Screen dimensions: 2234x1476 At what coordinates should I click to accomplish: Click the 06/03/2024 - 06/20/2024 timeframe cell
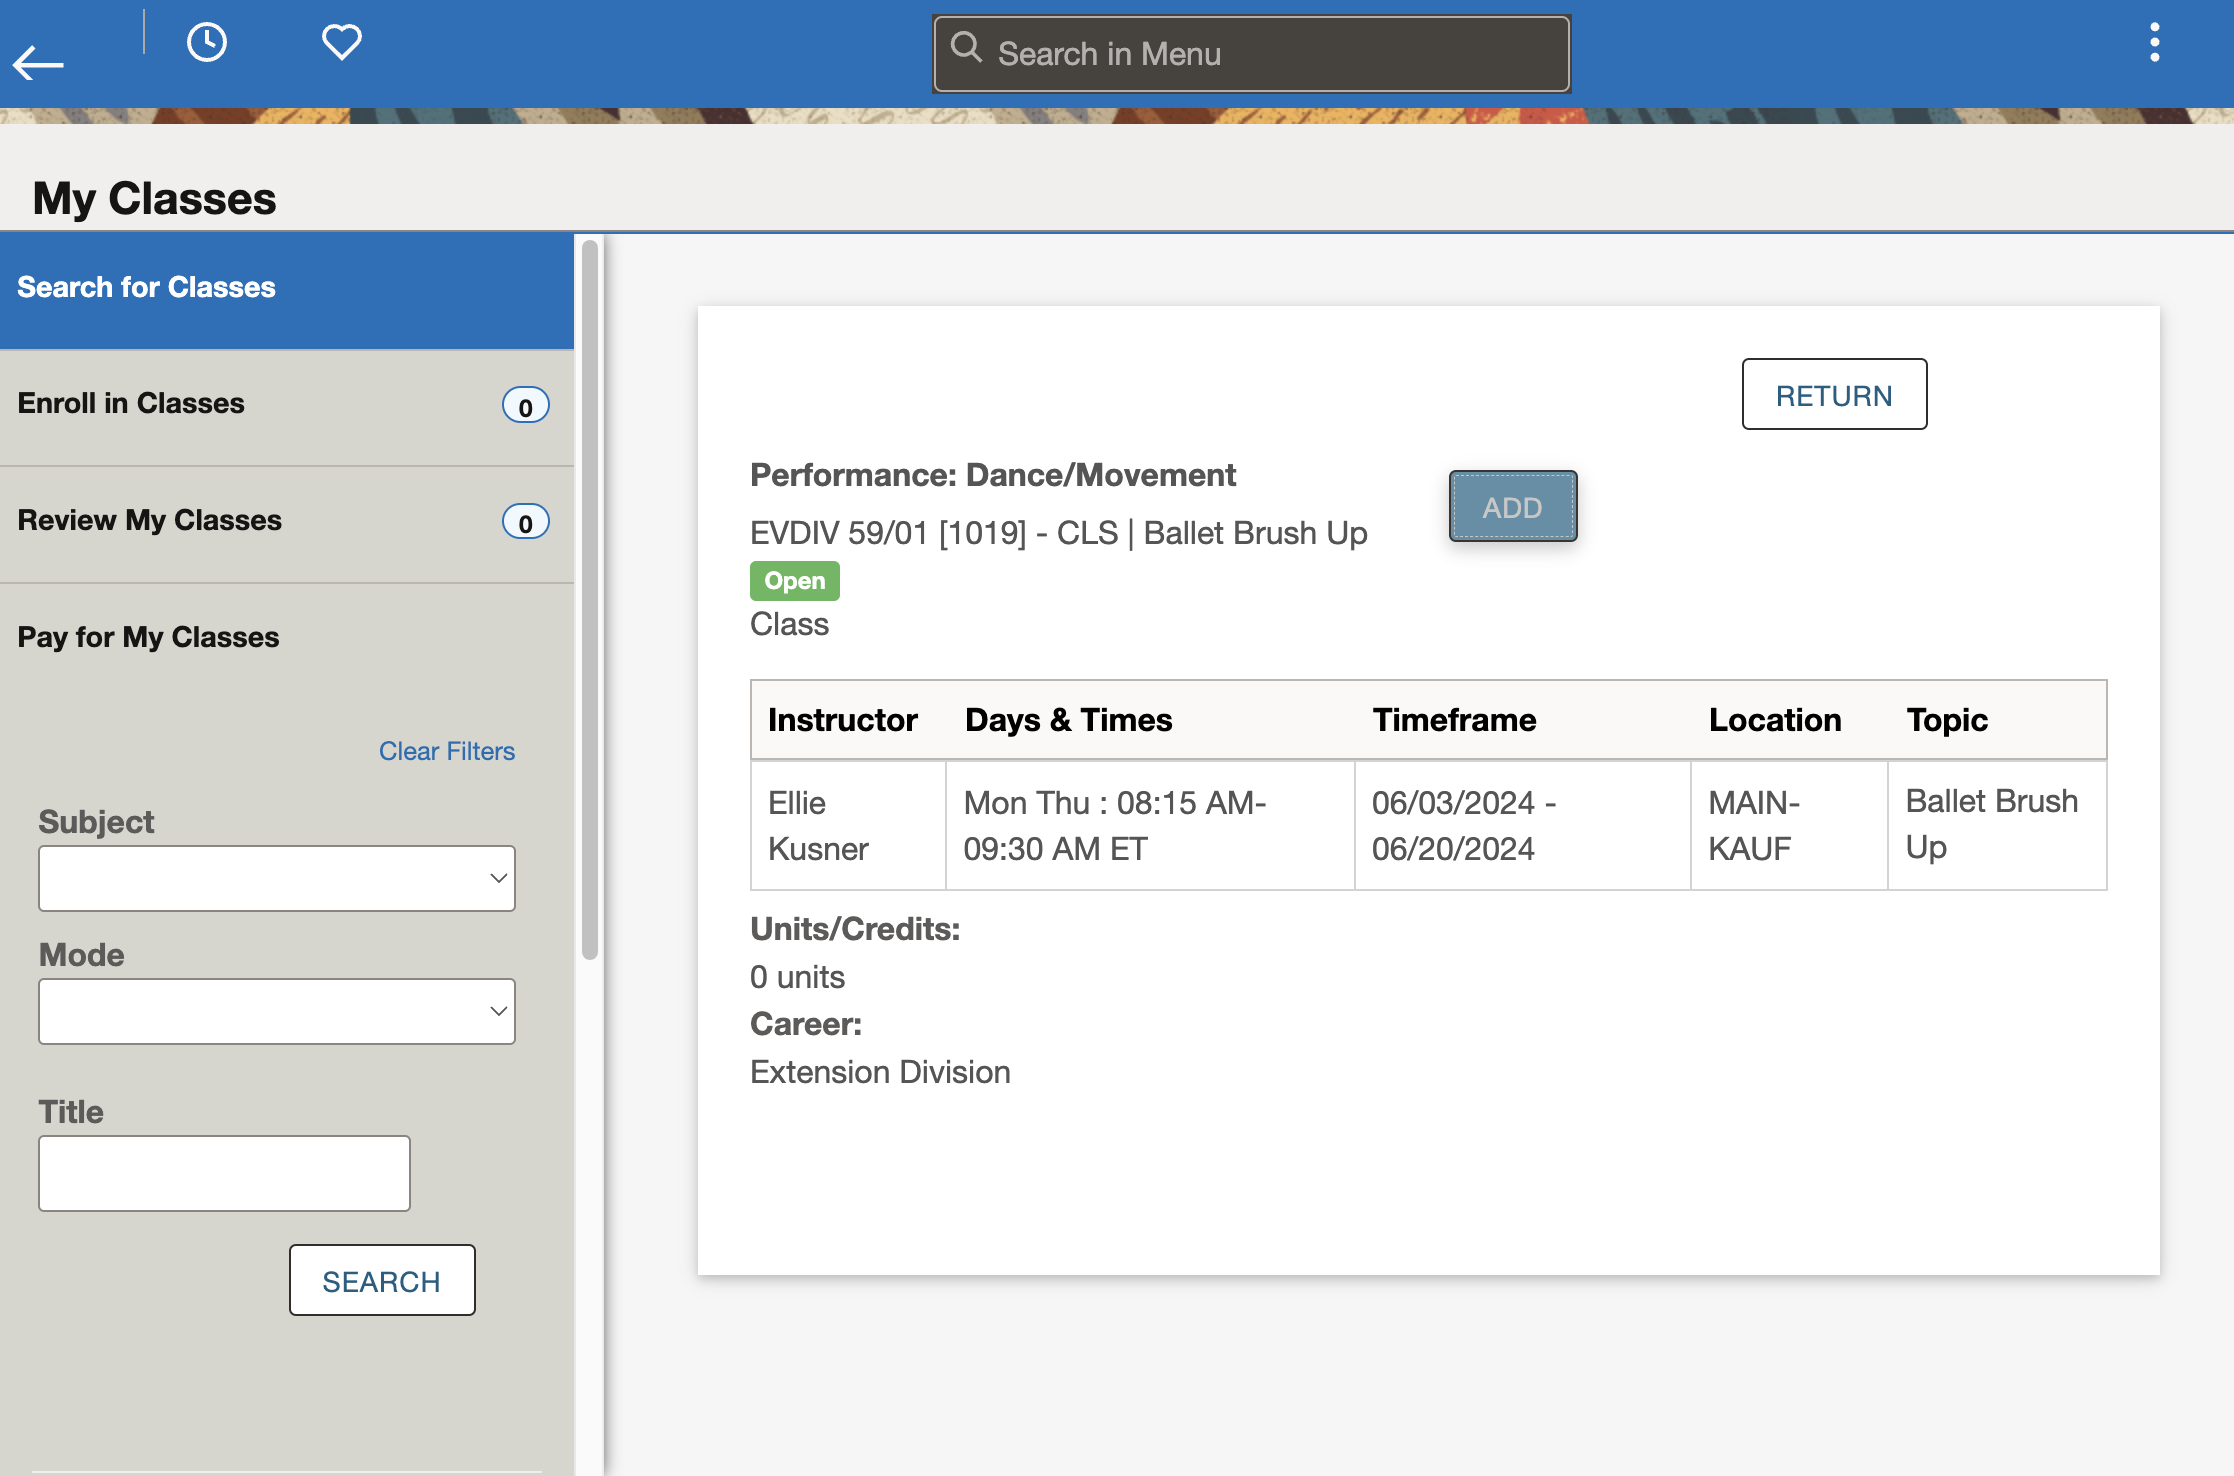[x=1522, y=826]
